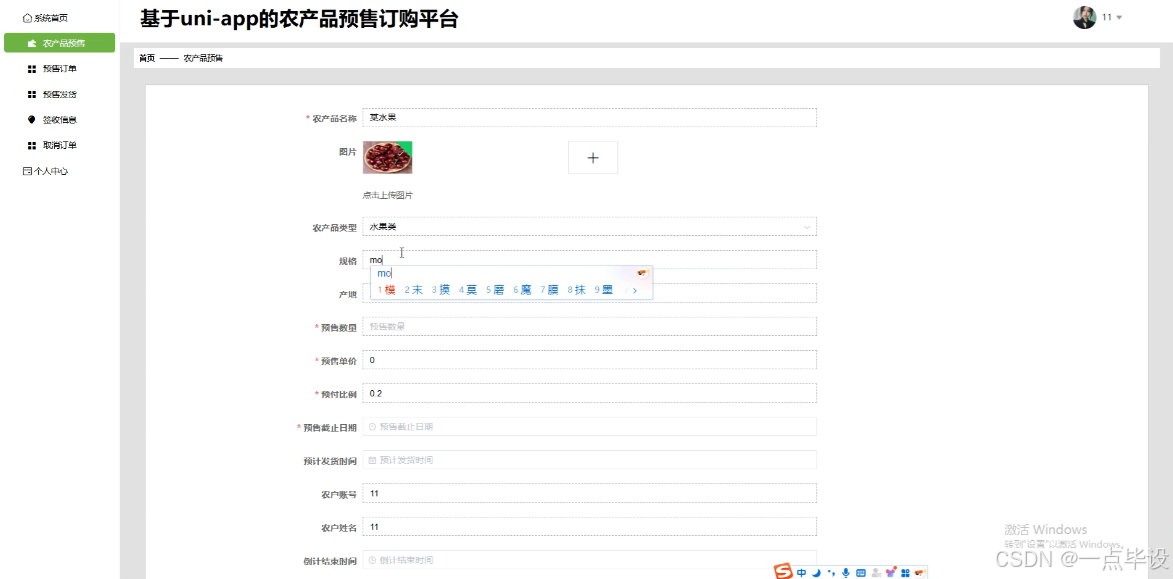Screen dimensions: 1173x579
Task: Open the 预售发货 menu item
Action: [31, 93]
